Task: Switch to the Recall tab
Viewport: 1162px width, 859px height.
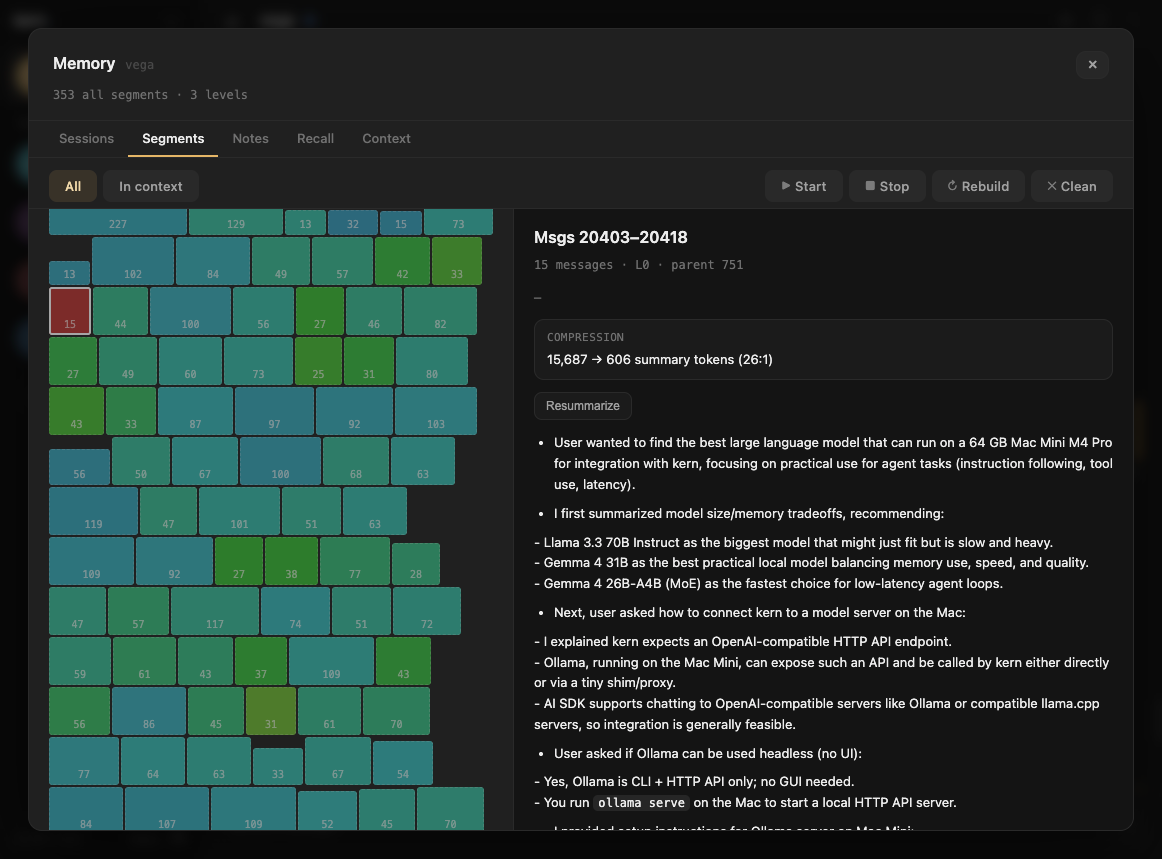Action: click(315, 139)
